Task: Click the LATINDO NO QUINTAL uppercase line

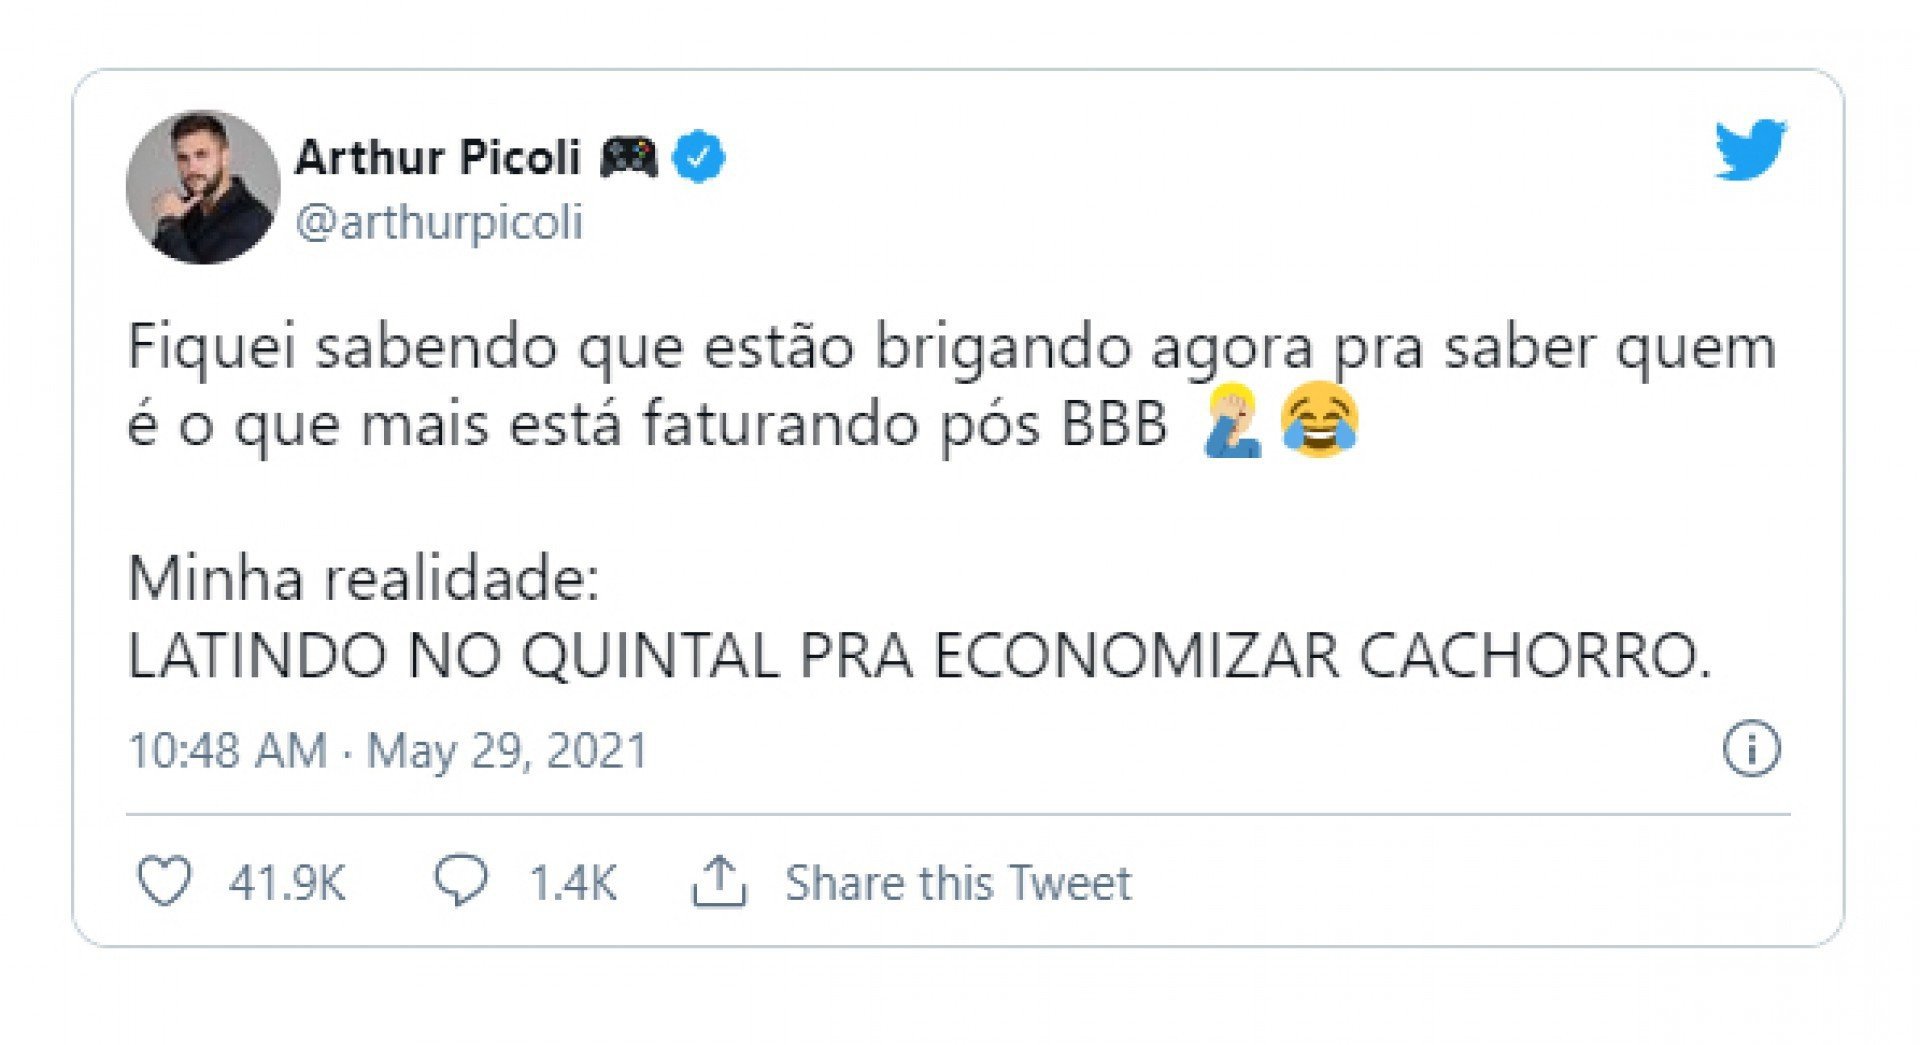Action: point(919,656)
